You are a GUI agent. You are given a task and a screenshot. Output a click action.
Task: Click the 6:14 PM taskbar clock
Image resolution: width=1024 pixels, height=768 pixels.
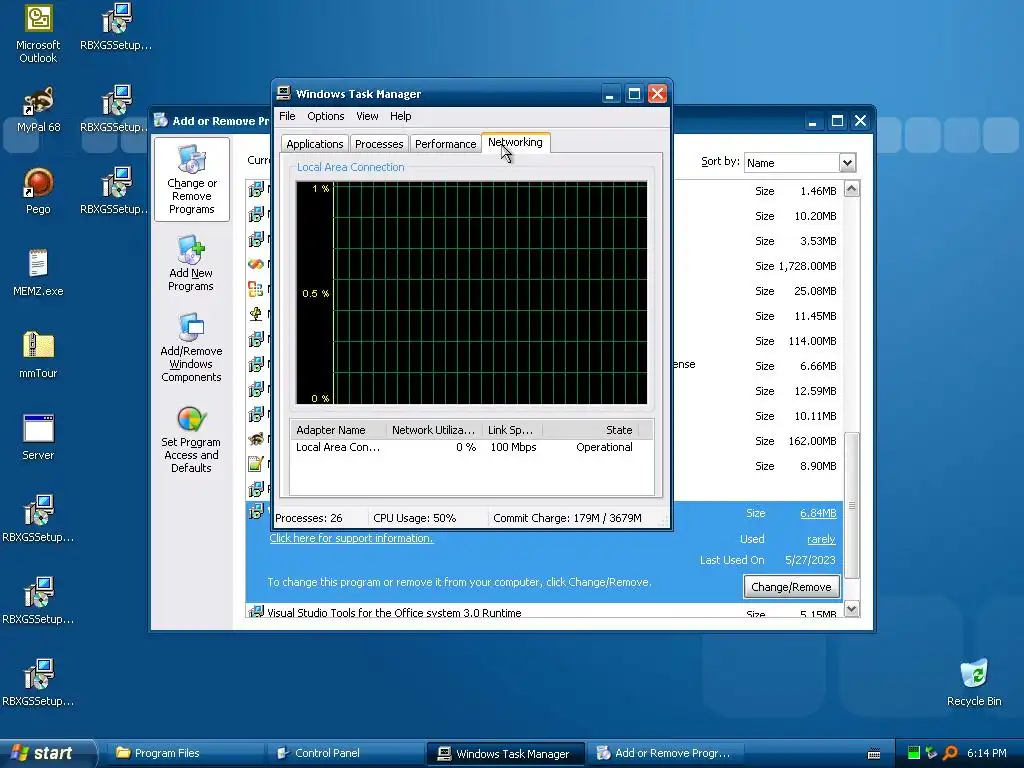986,753
